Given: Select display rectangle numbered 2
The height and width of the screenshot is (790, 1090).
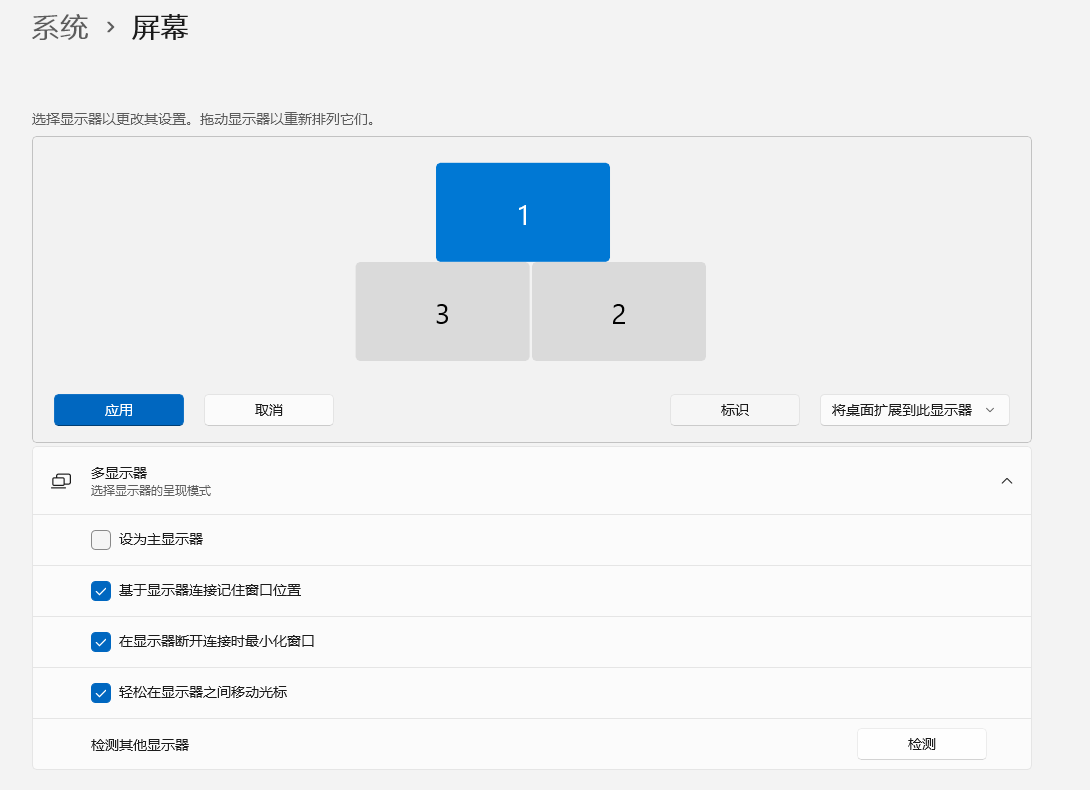Looking at the screenshot, I should coord(618,311).
